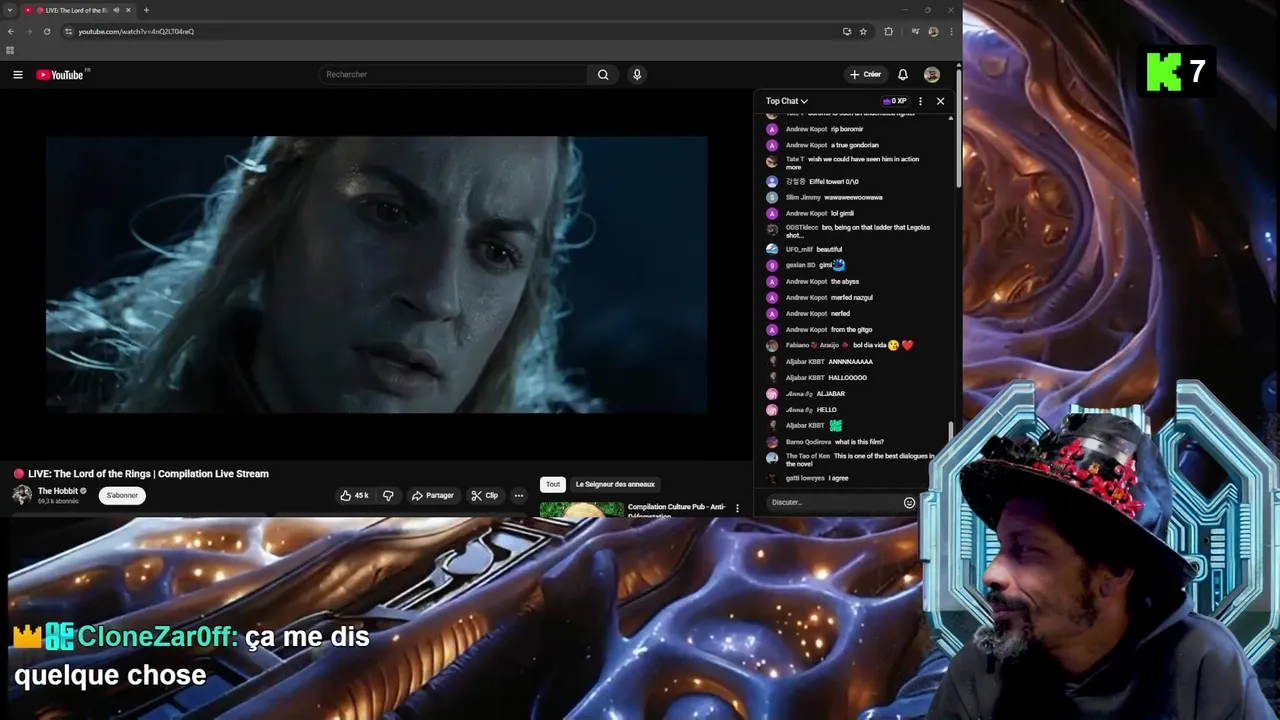Open a new browser tab
This screenshot has height=720, width=1280.
click(146, 10)
